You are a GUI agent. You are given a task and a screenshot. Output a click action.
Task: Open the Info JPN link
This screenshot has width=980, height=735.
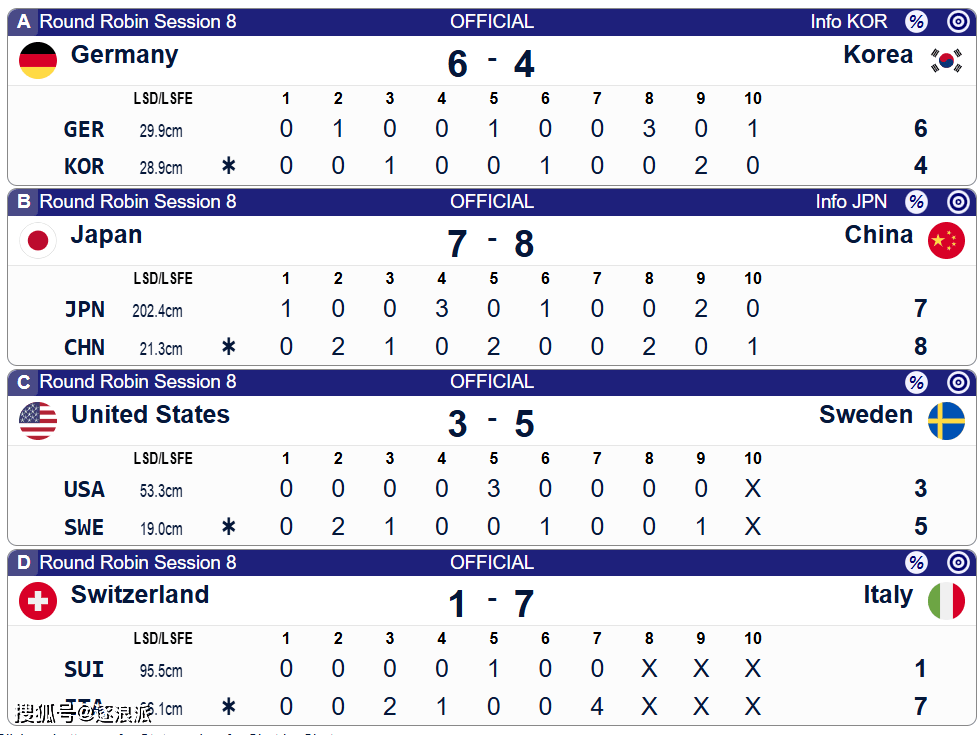click(x=850, y=201)
